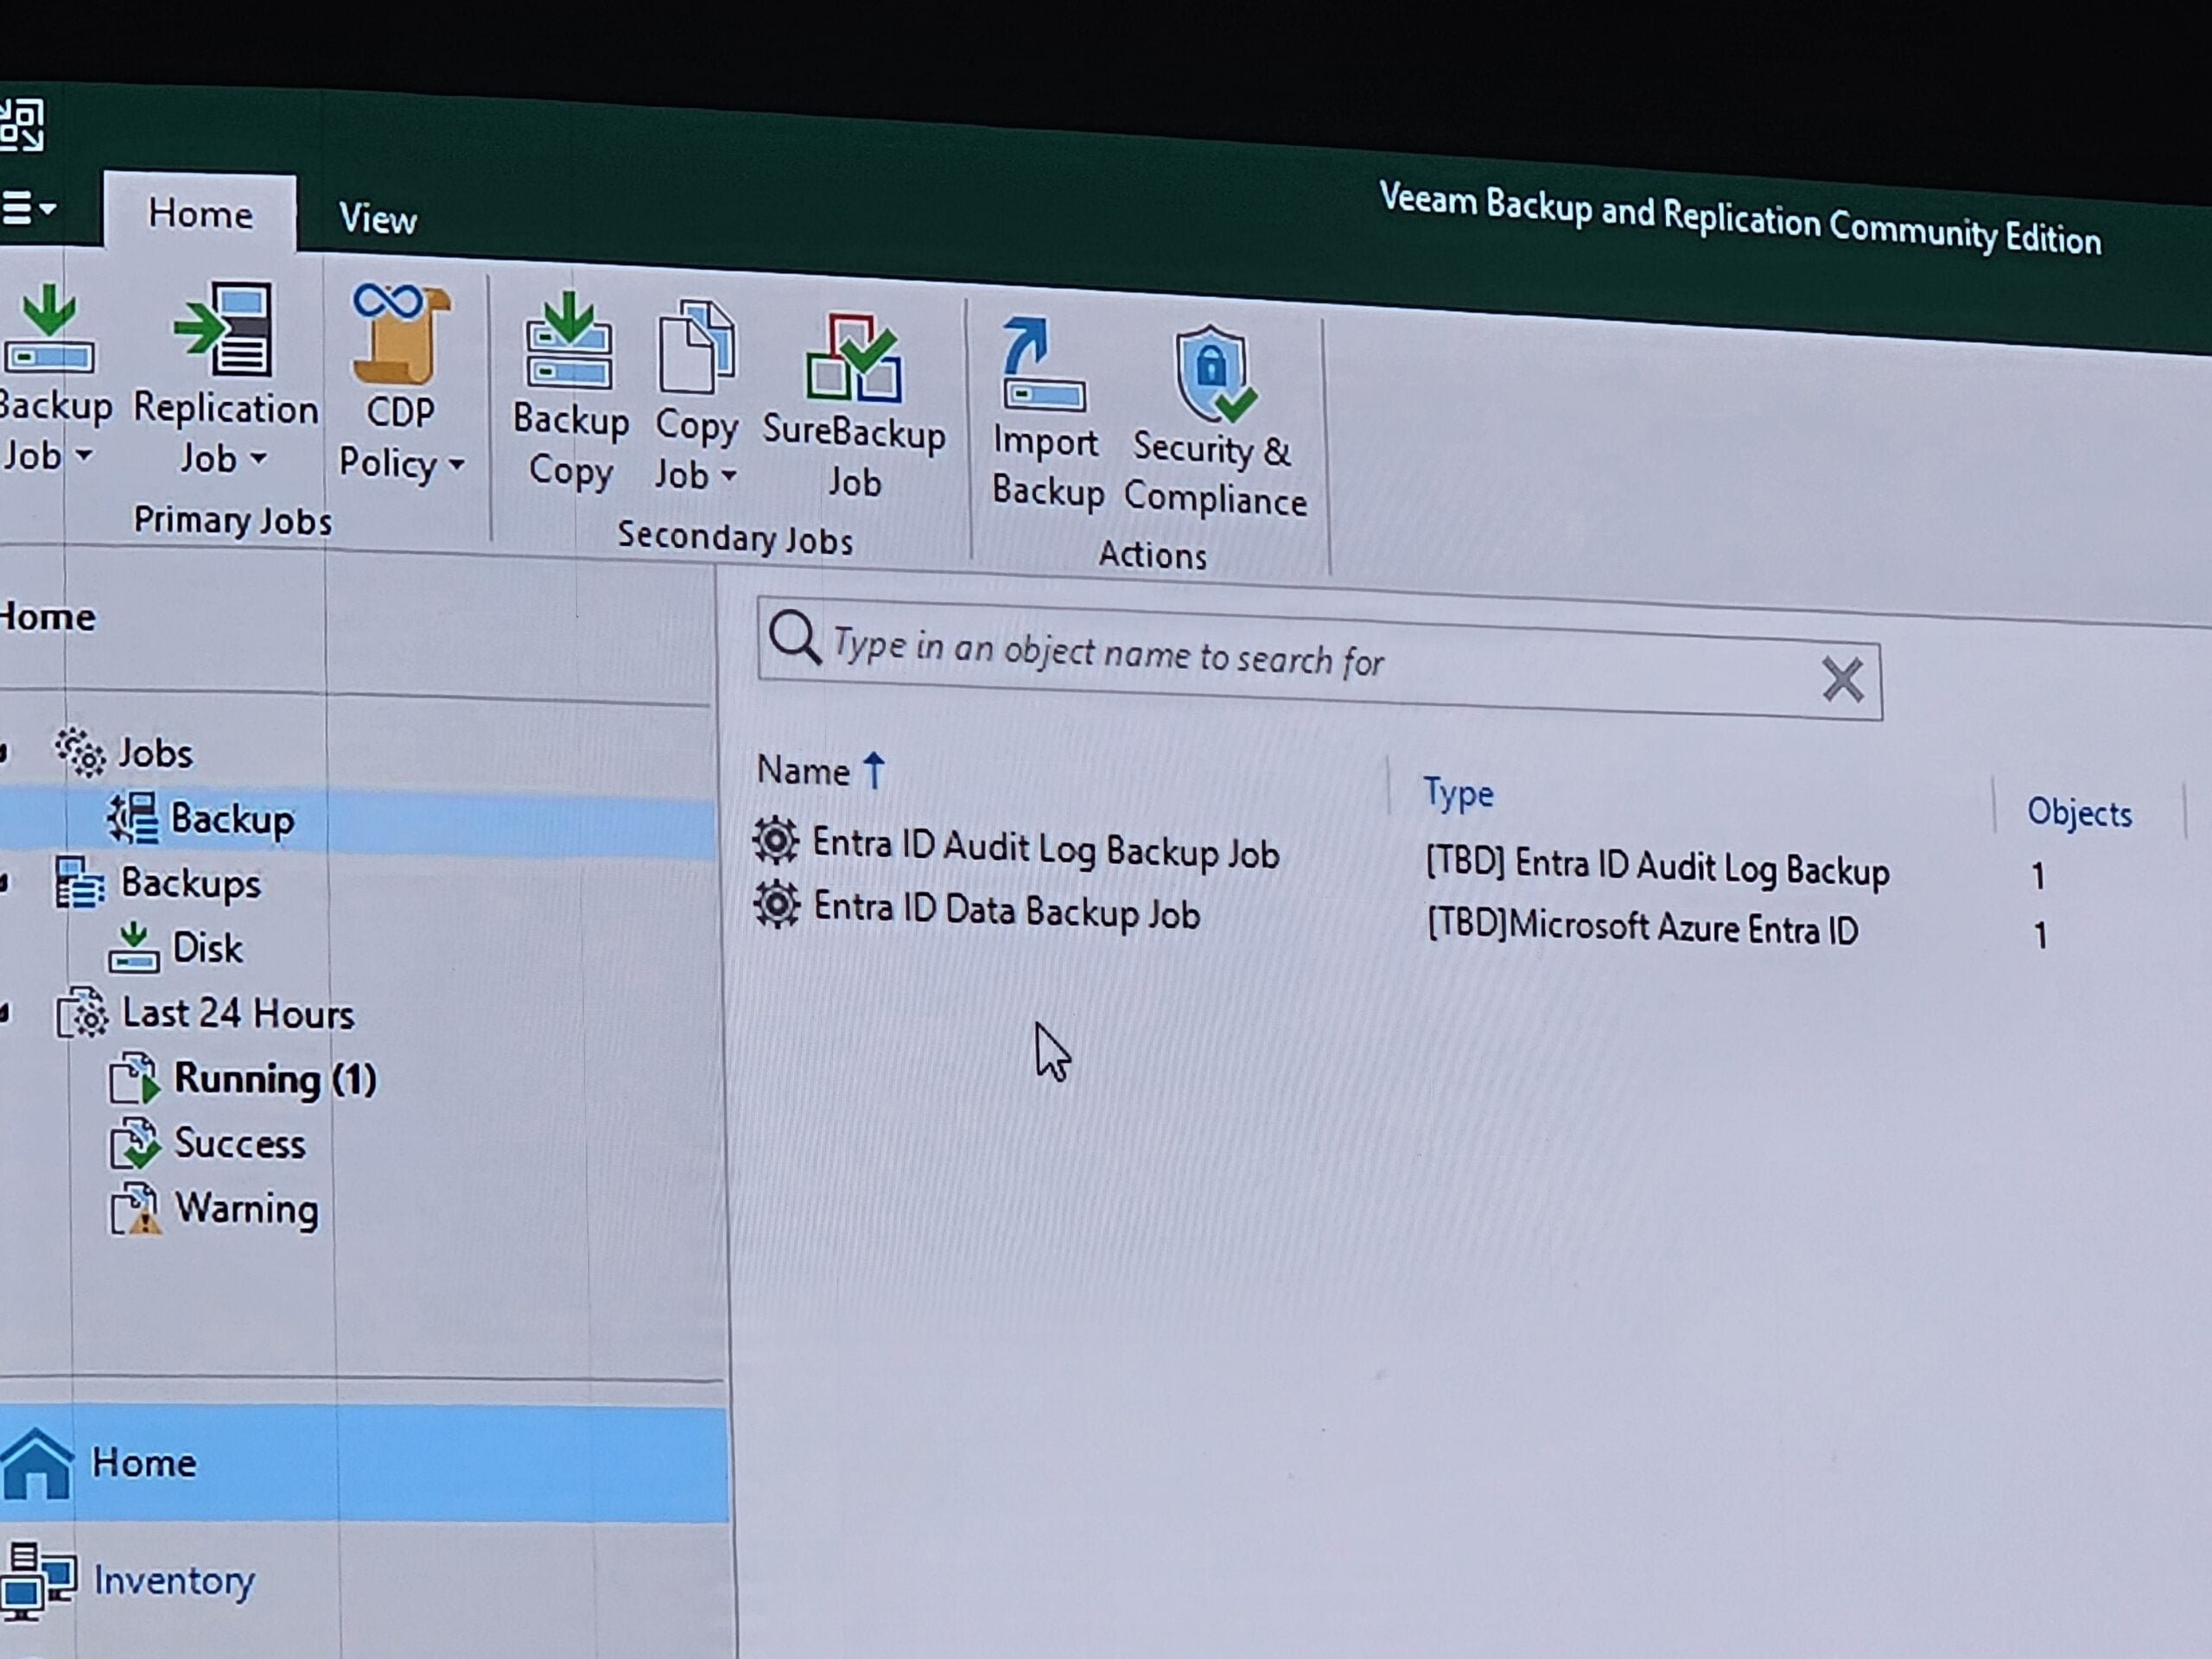Click the Backup Job ribbon icon
The width and height of the screenshot is (2212, 1659).
(49, 330)
